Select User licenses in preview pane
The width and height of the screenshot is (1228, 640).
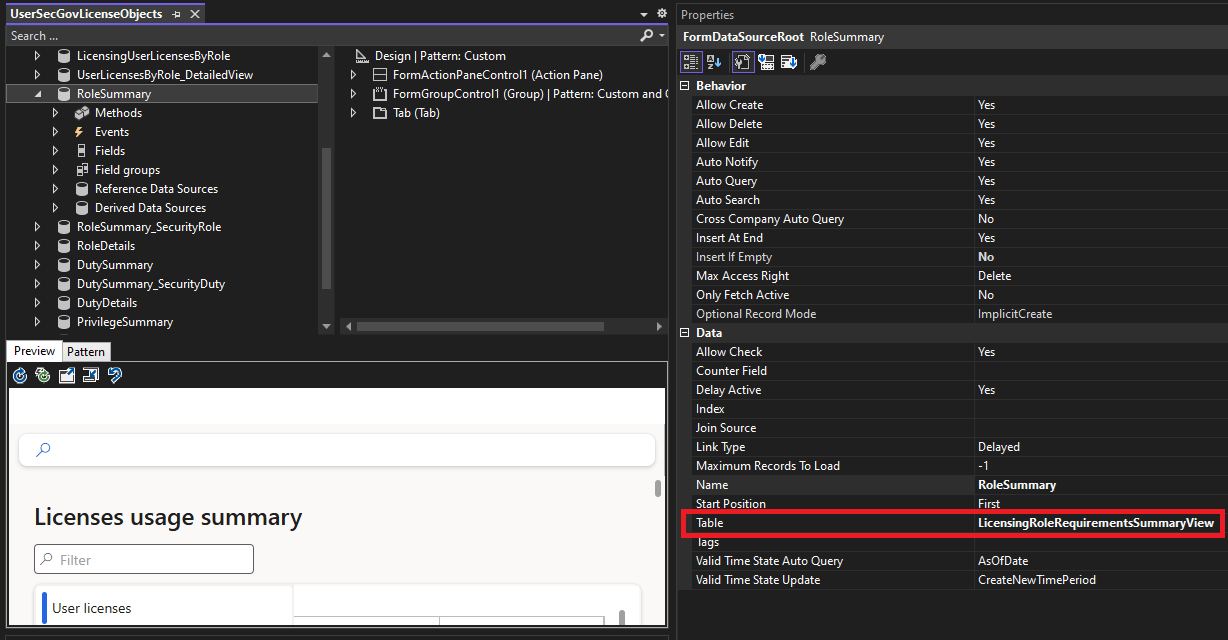pos(92,608)
